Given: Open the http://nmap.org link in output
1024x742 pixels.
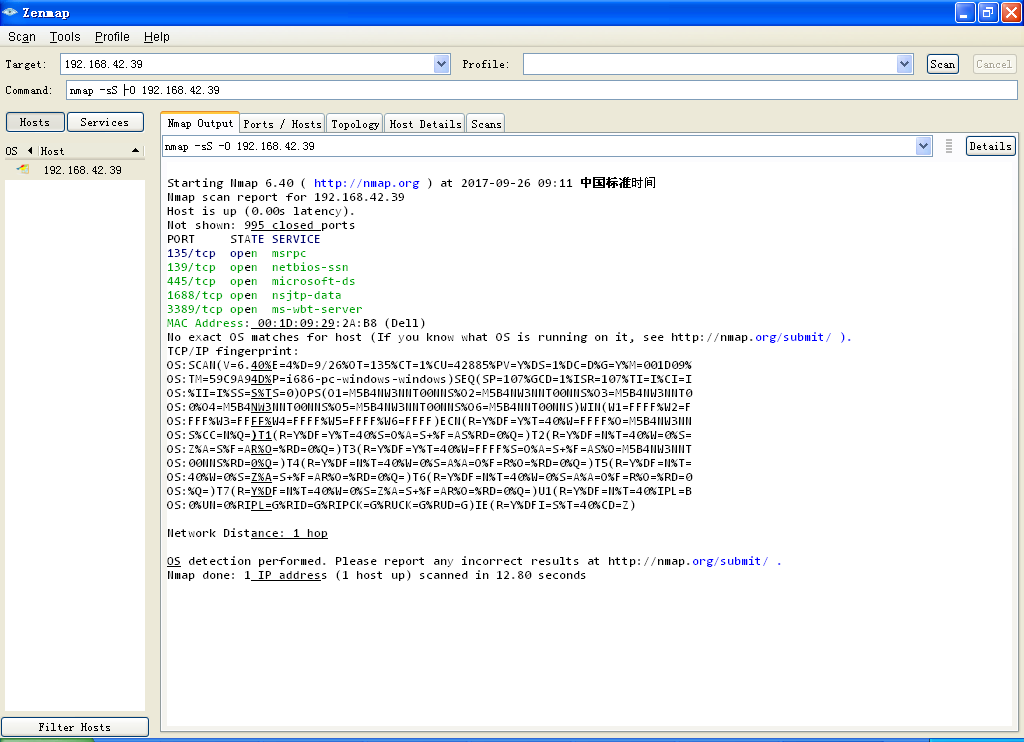Looking at the screenshot, I should [x=366, y=183].
